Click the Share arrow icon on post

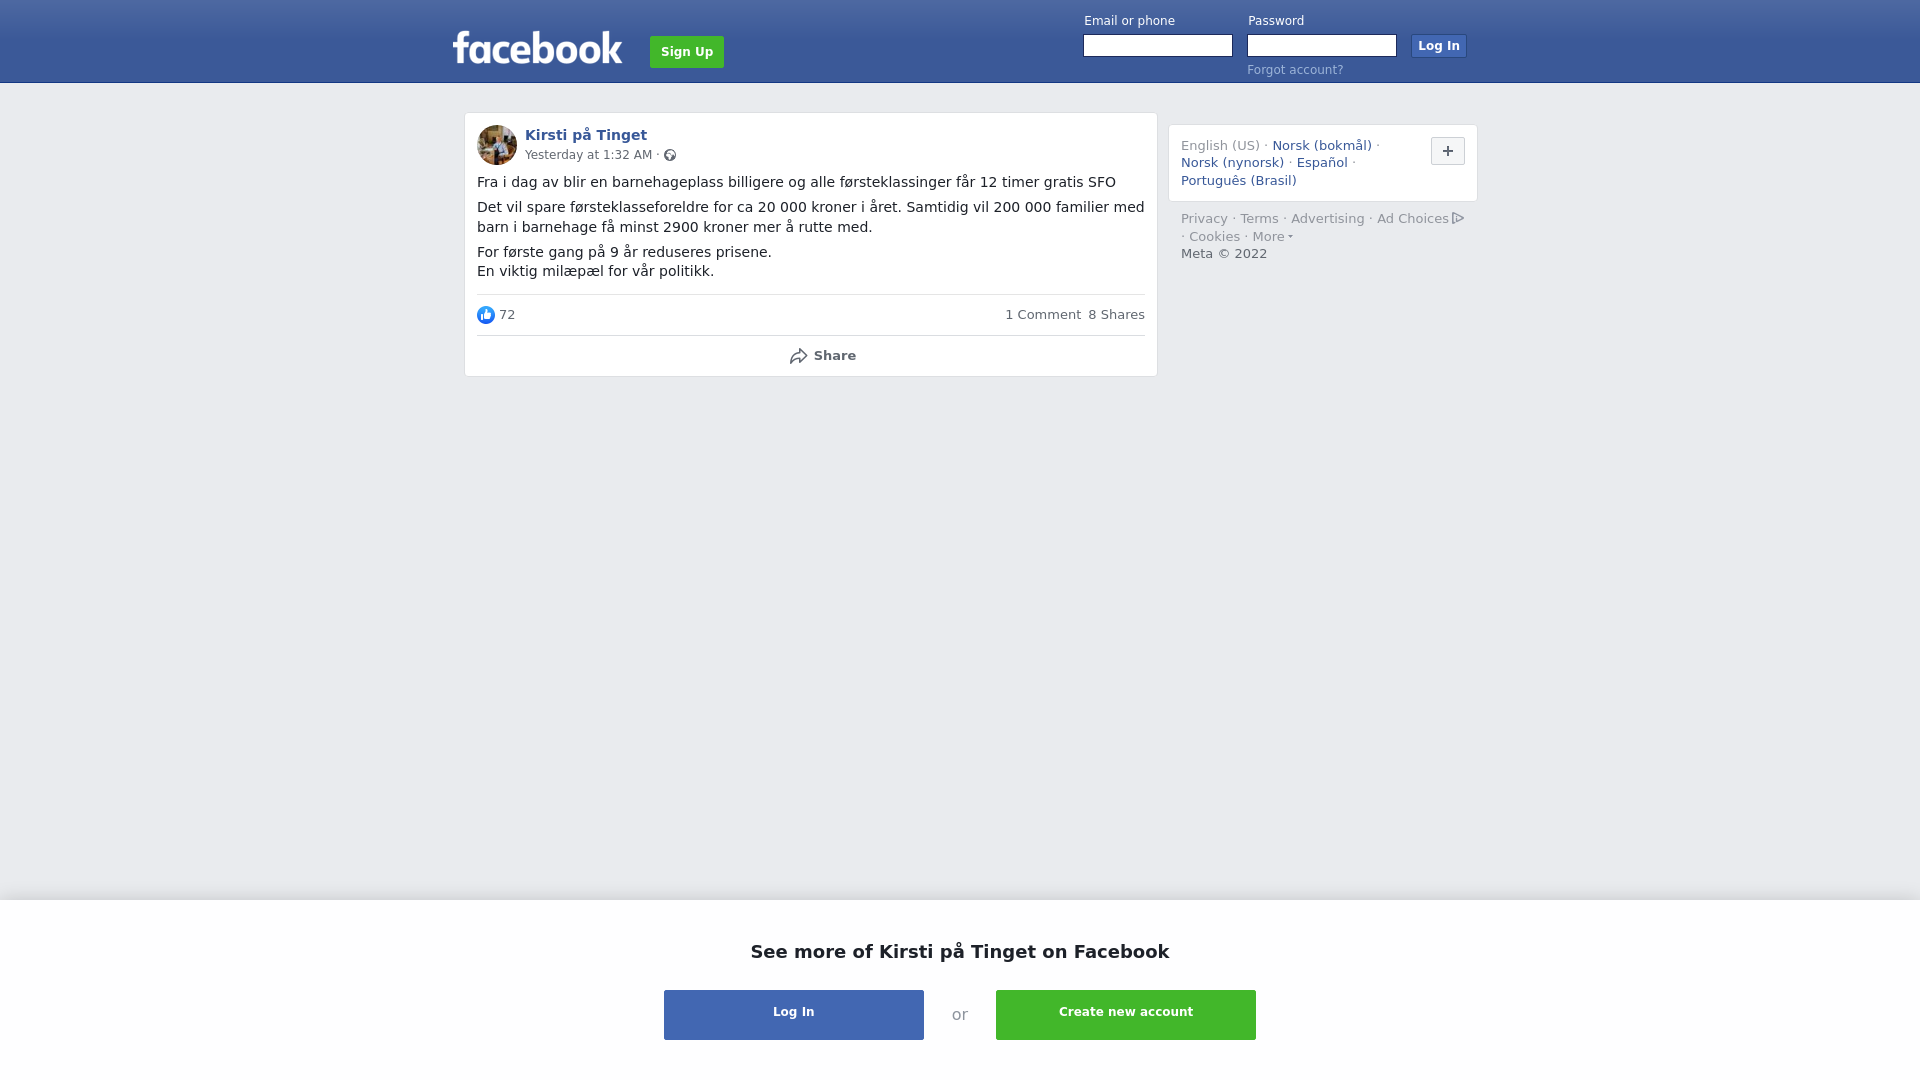(798, 356)
